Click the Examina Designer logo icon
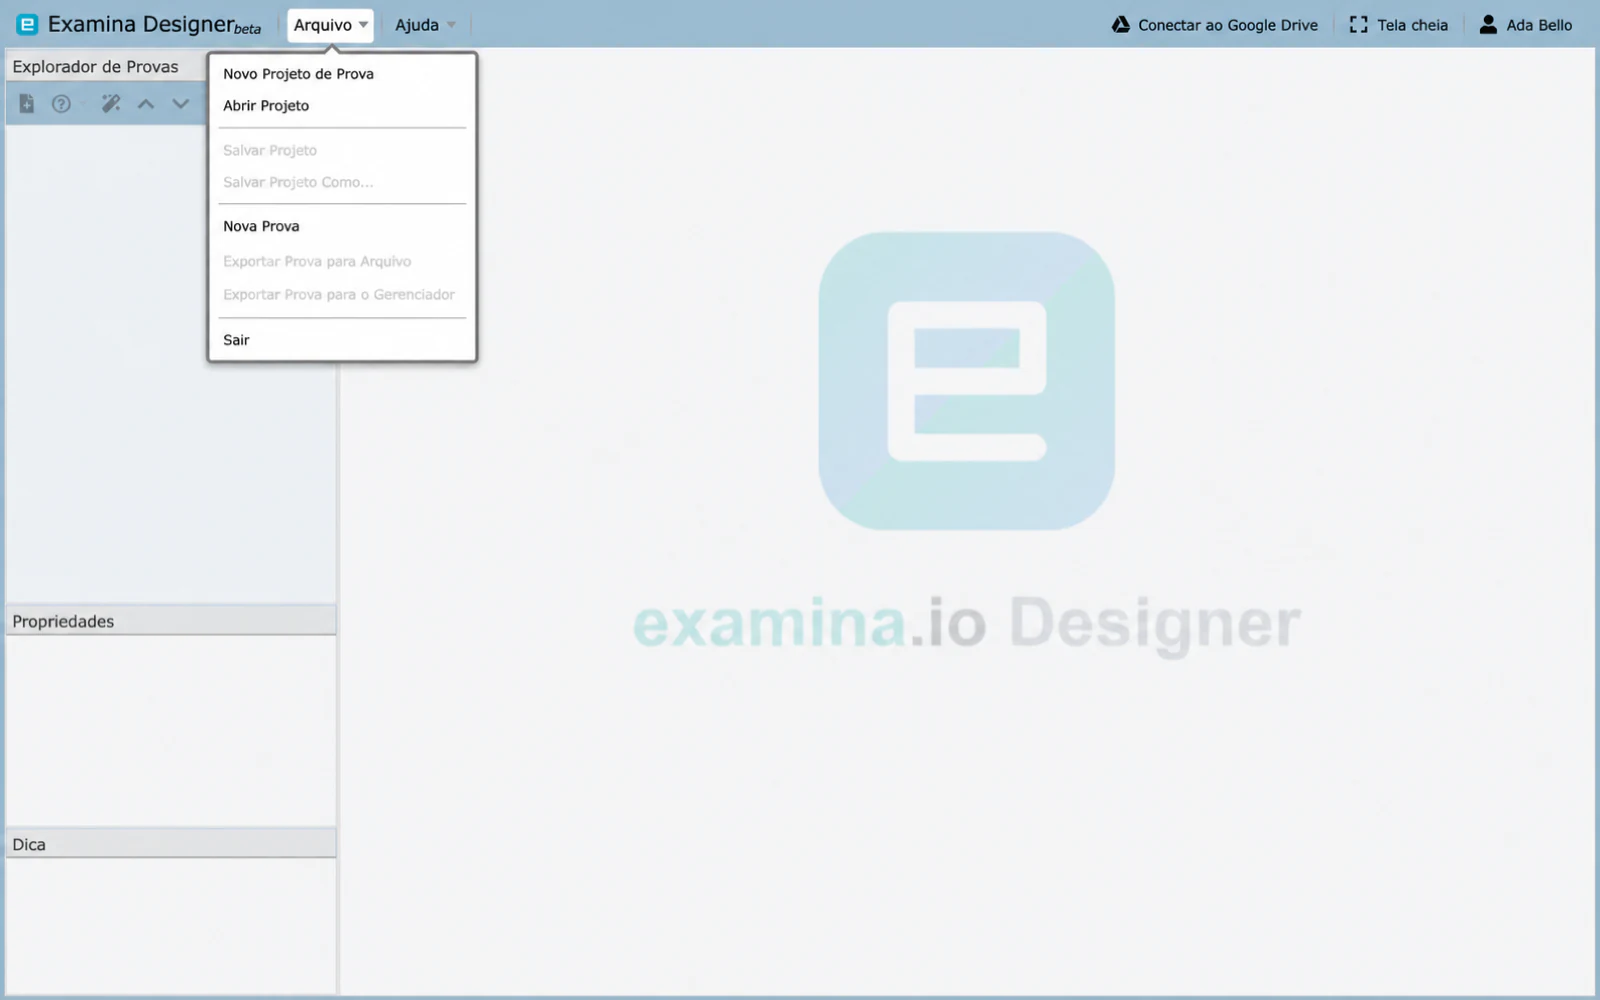Viewport: 1600px width, 1000px height. (x=27, y=24)
